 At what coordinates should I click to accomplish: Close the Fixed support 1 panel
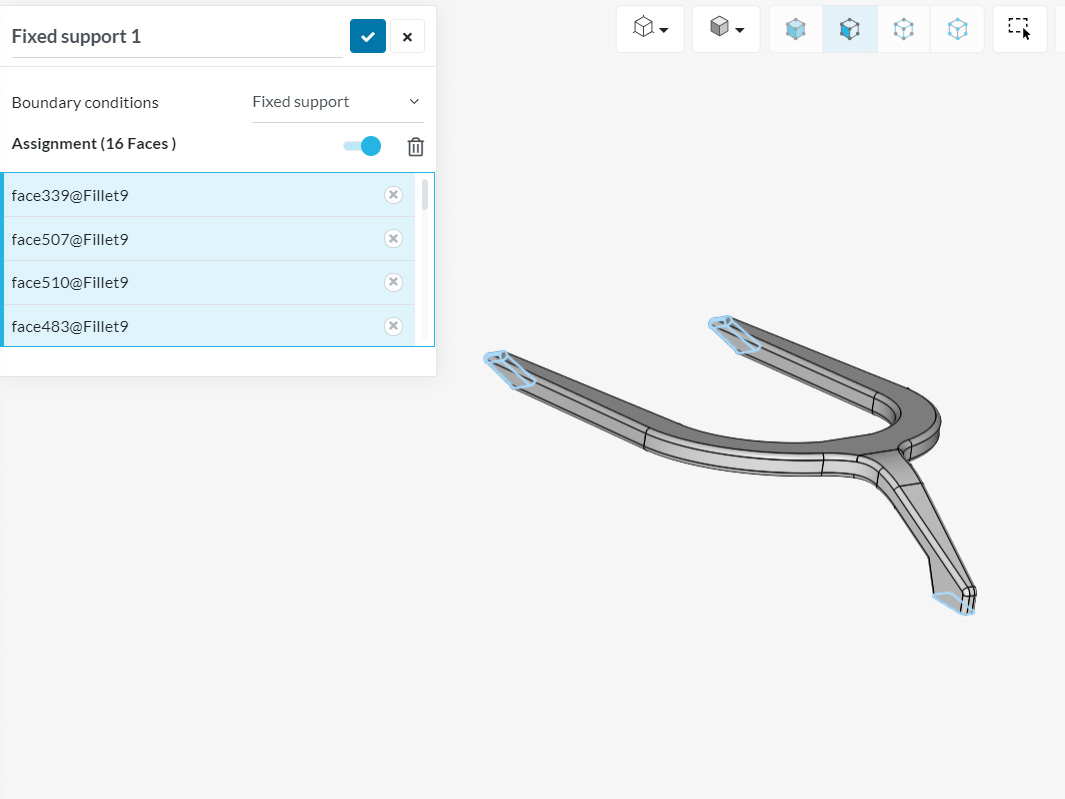[408, 37]
